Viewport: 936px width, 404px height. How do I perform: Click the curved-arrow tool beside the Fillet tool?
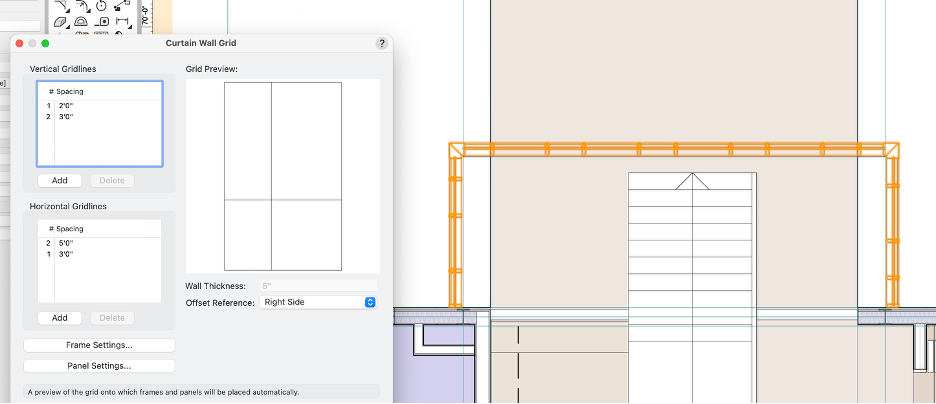[x=82, y=5]
